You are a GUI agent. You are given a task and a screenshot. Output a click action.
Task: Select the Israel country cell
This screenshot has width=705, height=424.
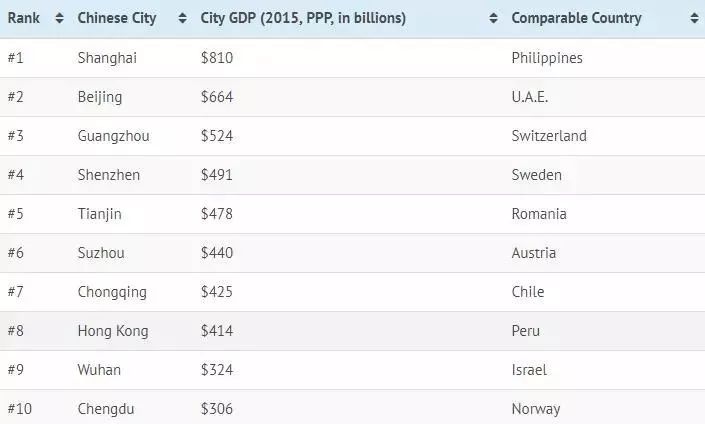click(x=528, y=370)
